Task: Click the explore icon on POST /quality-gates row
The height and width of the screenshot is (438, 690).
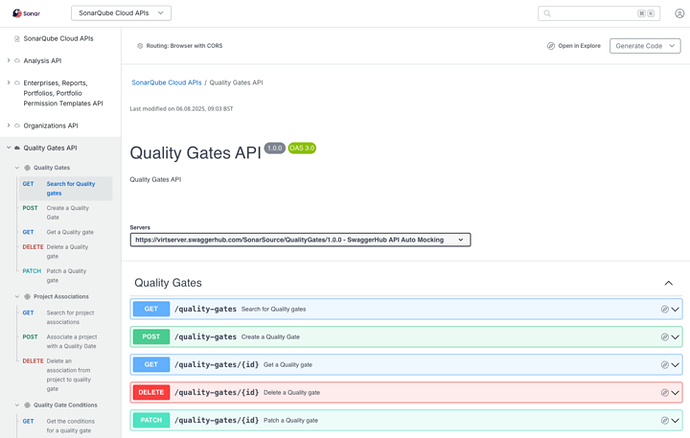Action: point(664,337)
